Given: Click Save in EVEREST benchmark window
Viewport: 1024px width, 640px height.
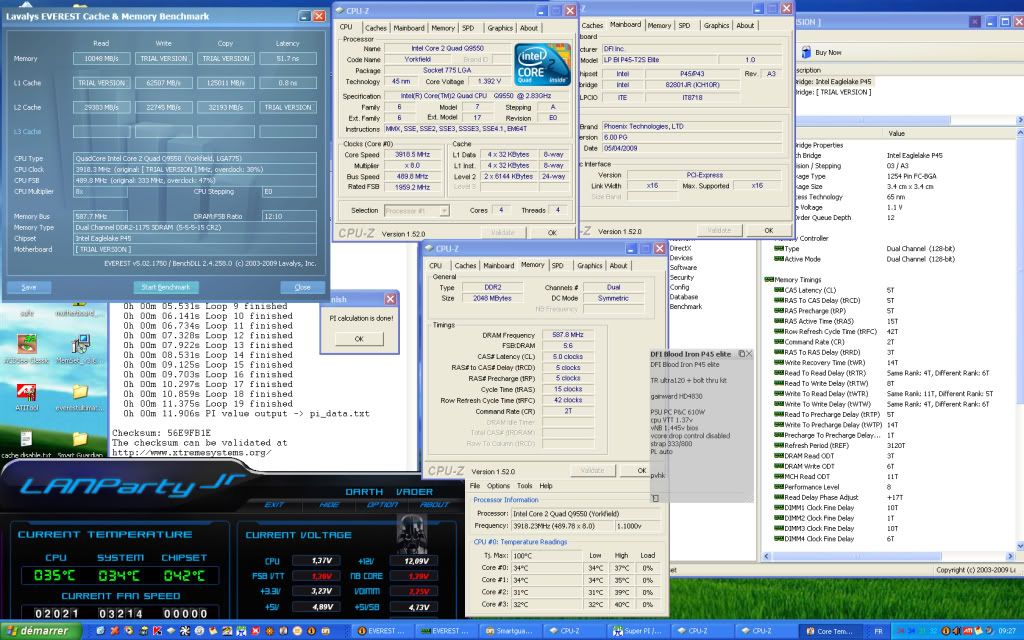Looking at the screenshot, I should (x=29, y=287).
